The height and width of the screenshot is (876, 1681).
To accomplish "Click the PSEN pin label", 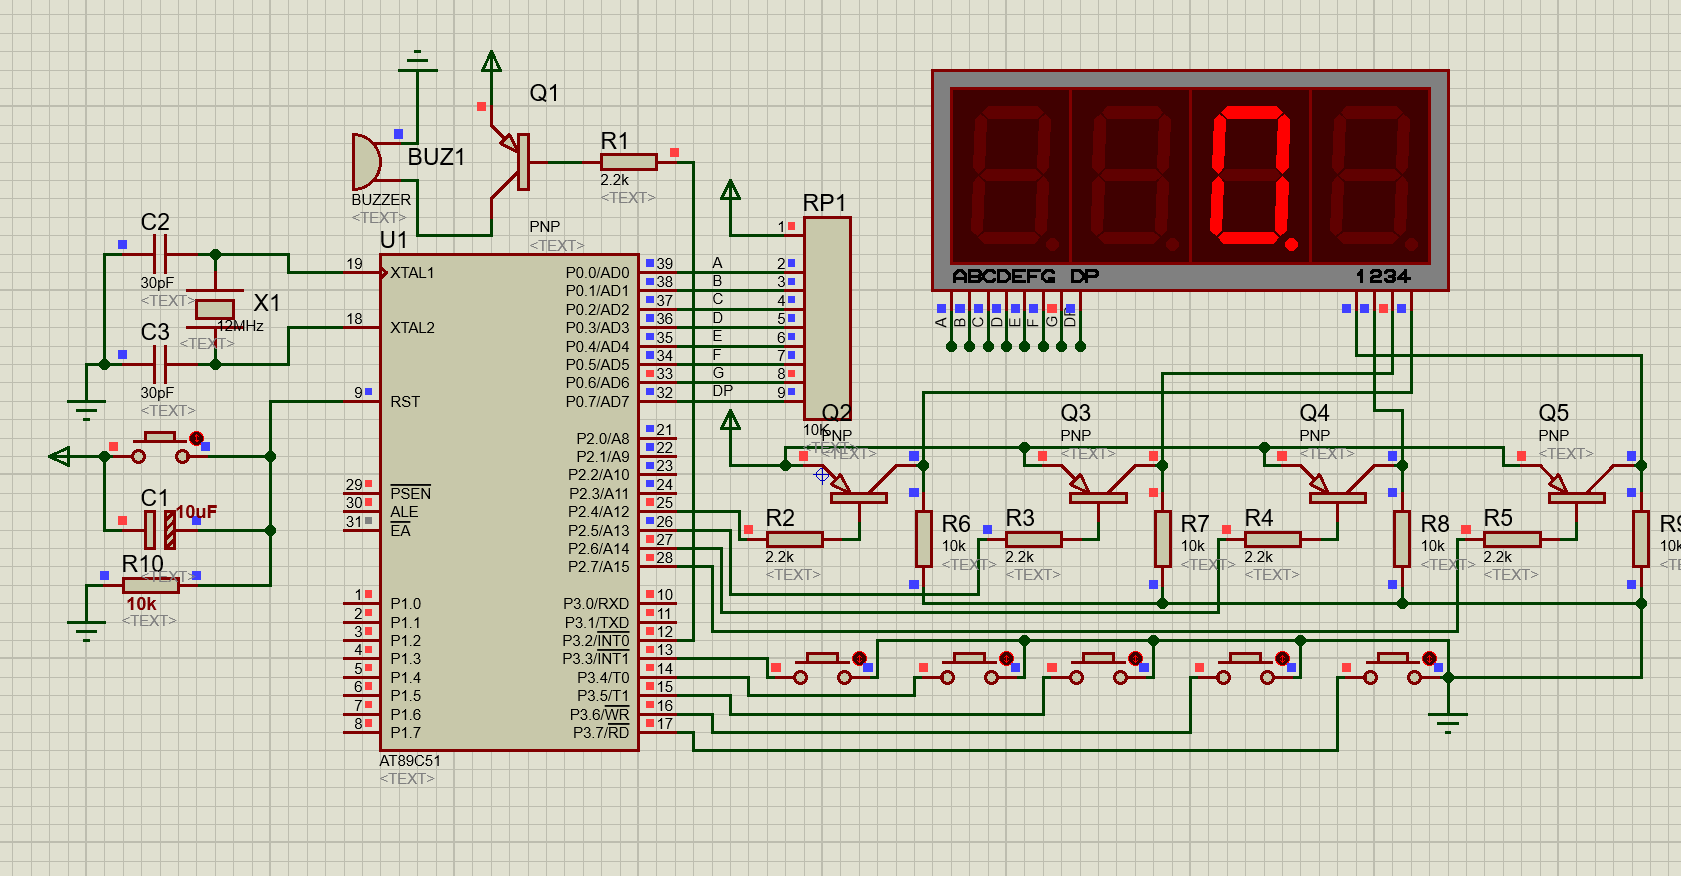I will pos(410,493).
